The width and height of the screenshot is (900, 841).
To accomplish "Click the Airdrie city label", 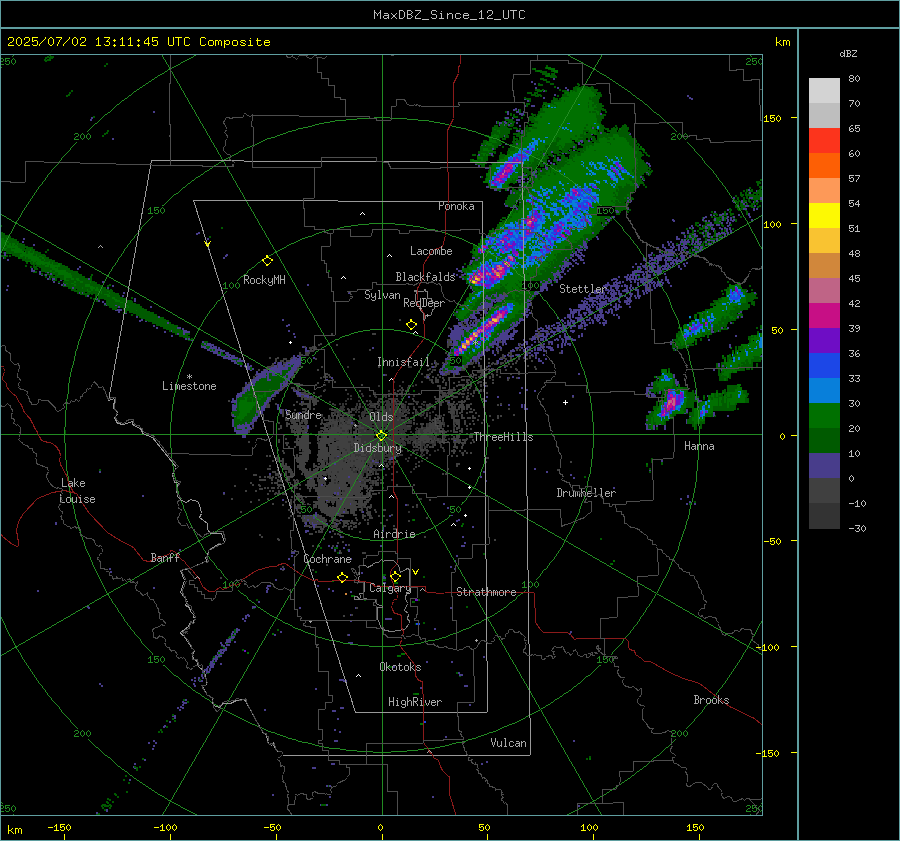I will coord(394,534).
